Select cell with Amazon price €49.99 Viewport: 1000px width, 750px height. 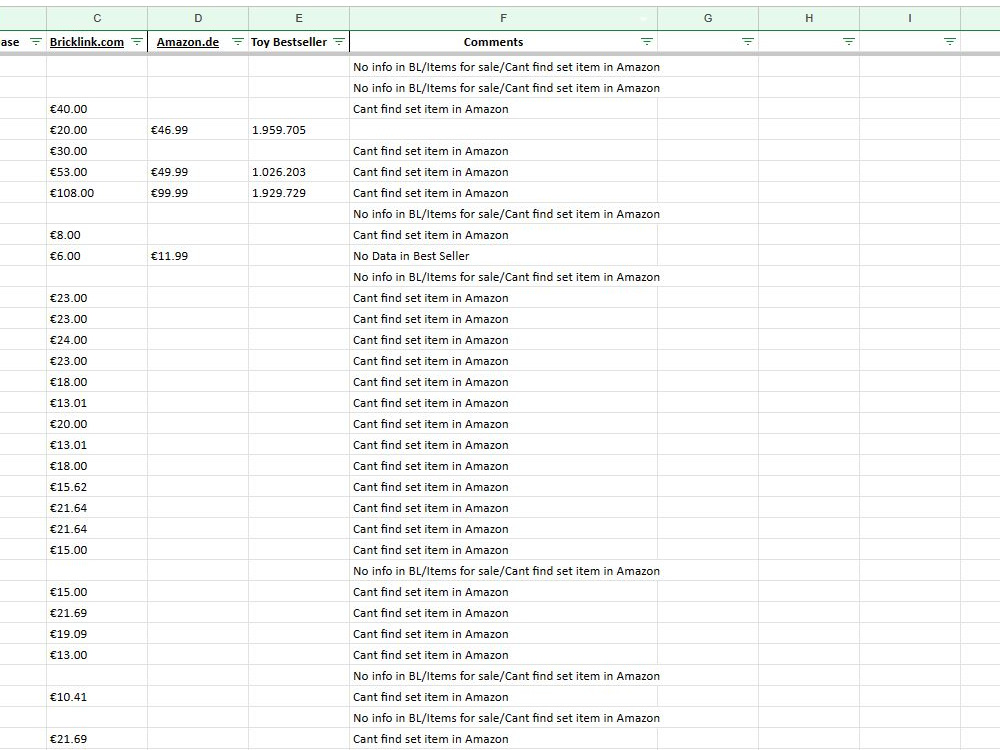(198, 172)
